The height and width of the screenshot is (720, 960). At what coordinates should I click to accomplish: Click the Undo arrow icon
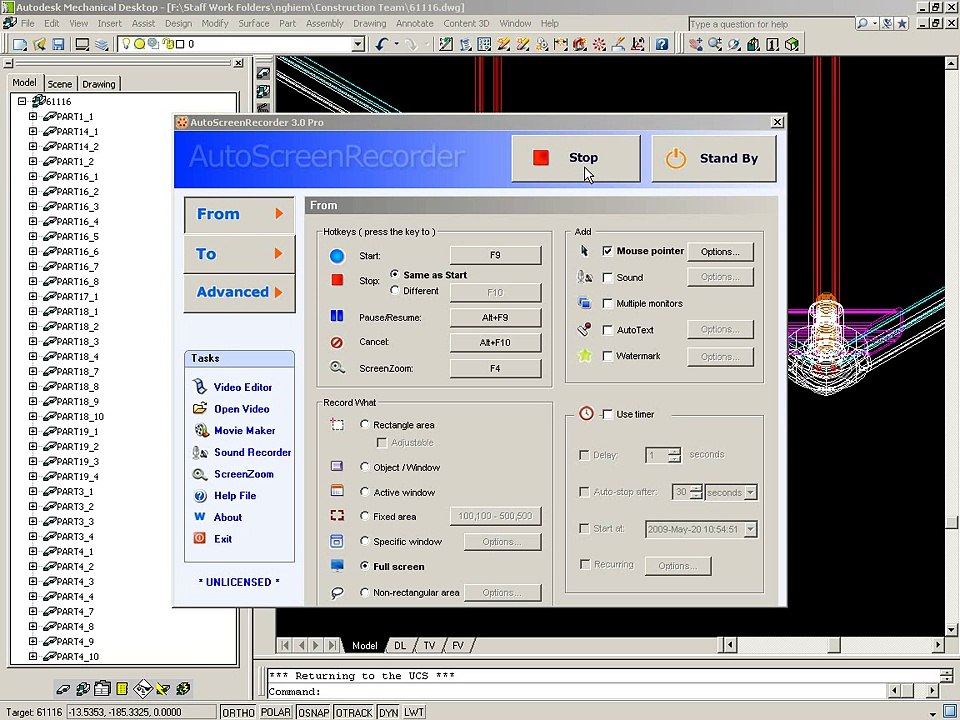pyautogui.click(x=381, y=44)
